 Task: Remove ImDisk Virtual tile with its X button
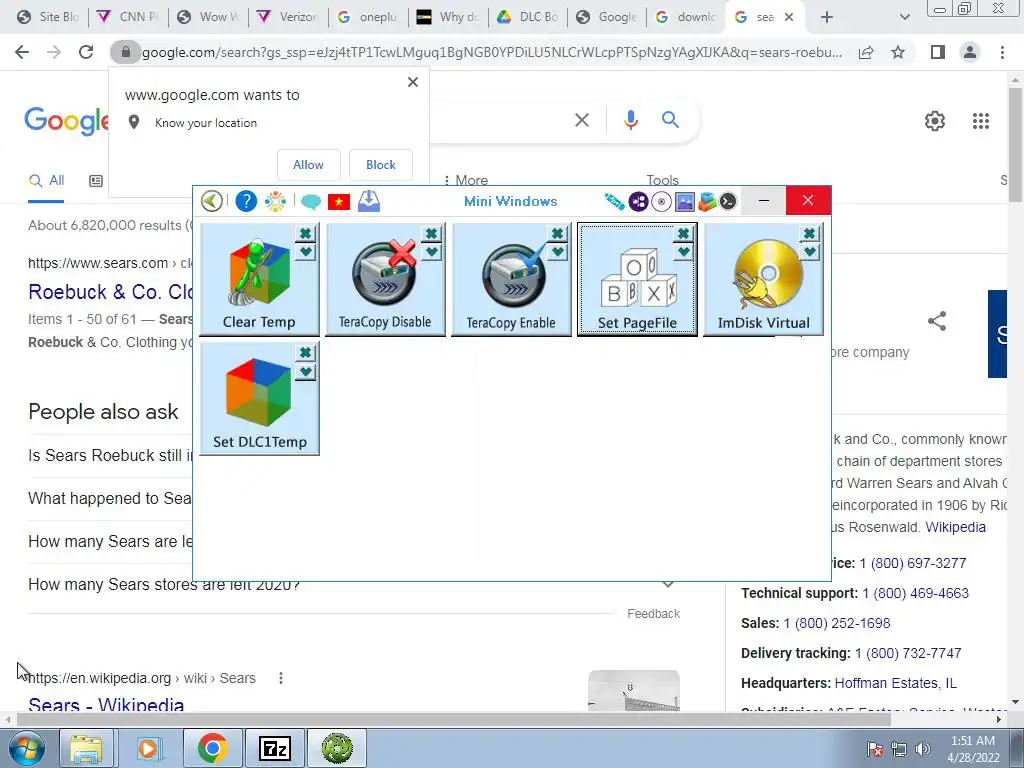point(809,233)
